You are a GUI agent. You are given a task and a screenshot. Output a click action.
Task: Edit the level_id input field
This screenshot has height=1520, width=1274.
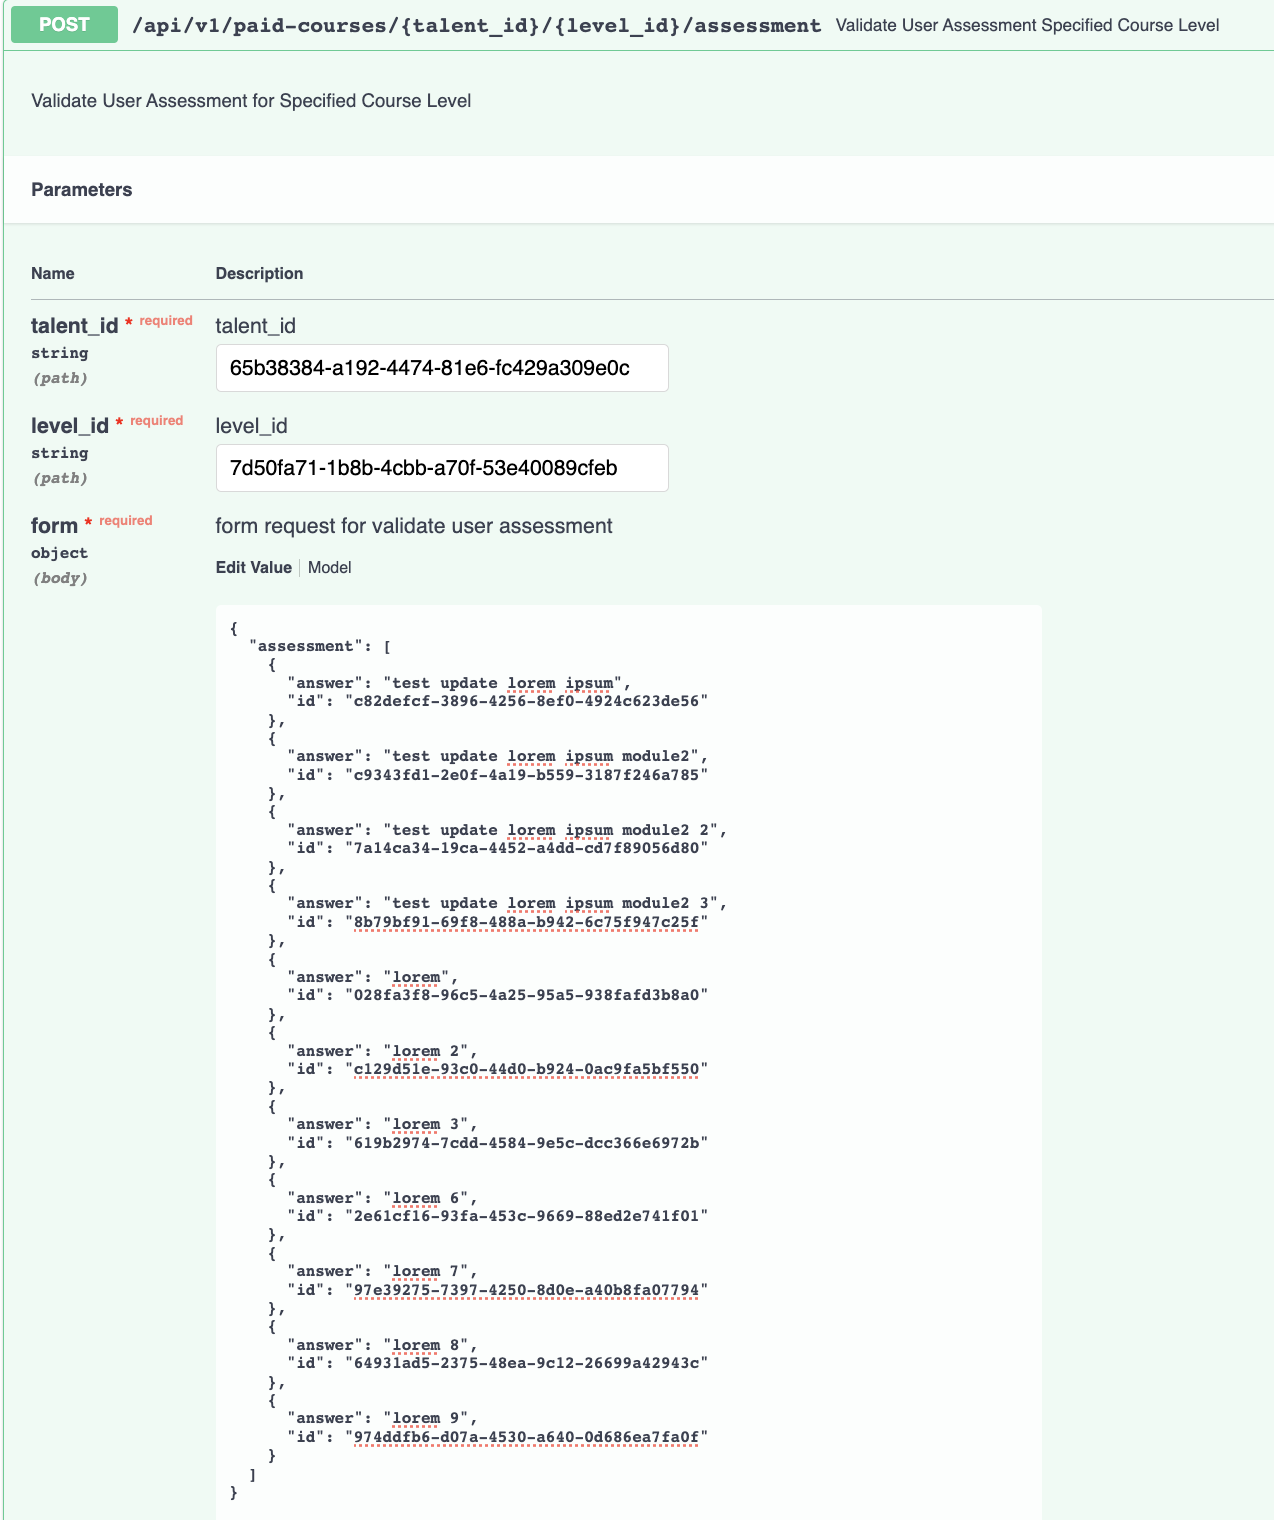pyautogui.click(x=442, y=468)
